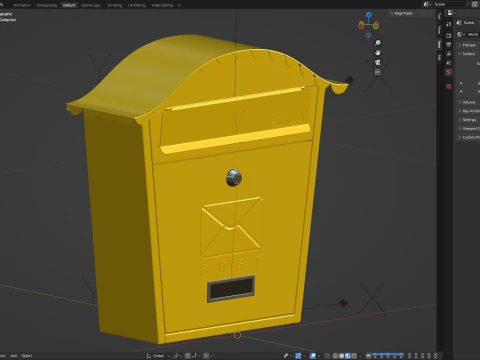
Task: Select material preview shading mode
Action: (x=348, y=356)
